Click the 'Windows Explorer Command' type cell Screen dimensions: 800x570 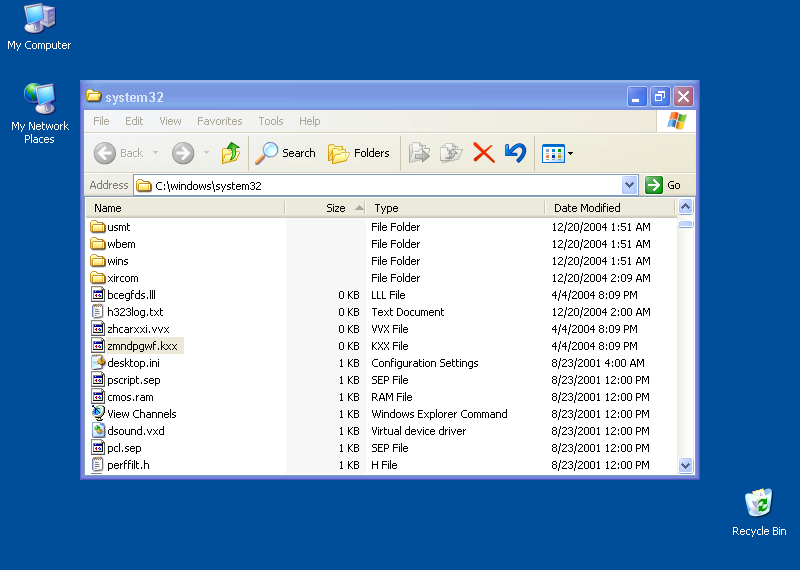pyautogui.click(x=439, y=414)
